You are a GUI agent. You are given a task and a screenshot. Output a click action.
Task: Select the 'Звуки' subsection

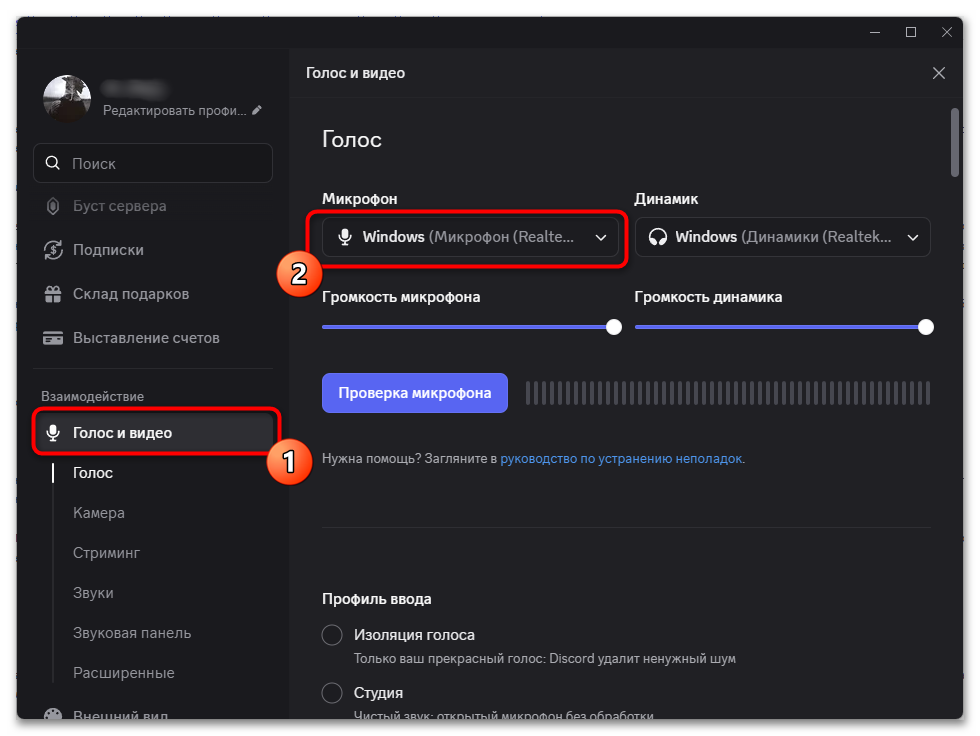pyautogui.click(x=93, y=593)
